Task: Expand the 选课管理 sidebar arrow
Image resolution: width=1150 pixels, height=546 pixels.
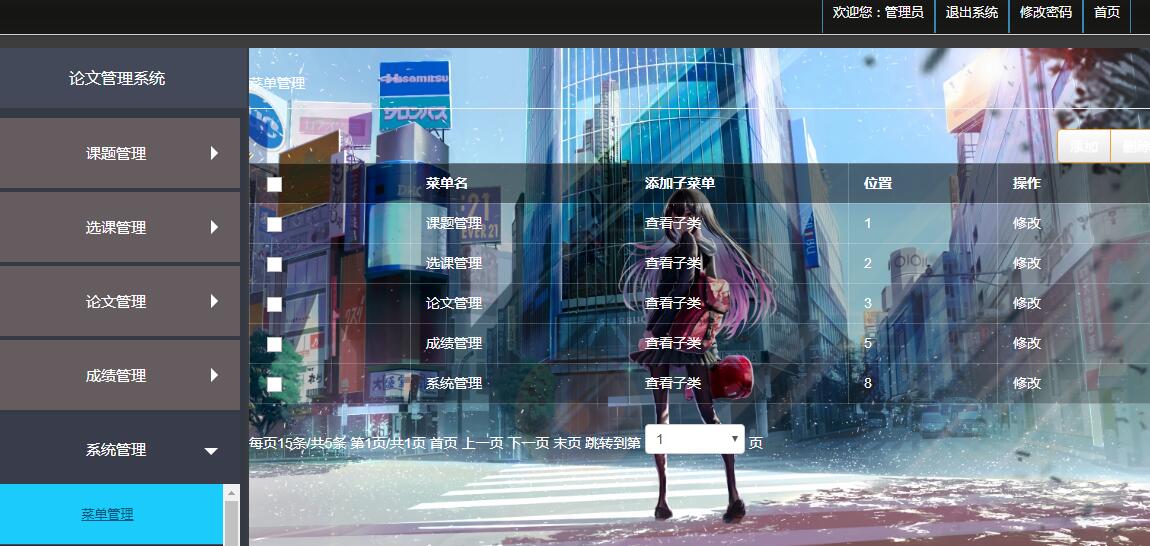Action: tap(214, 227)
